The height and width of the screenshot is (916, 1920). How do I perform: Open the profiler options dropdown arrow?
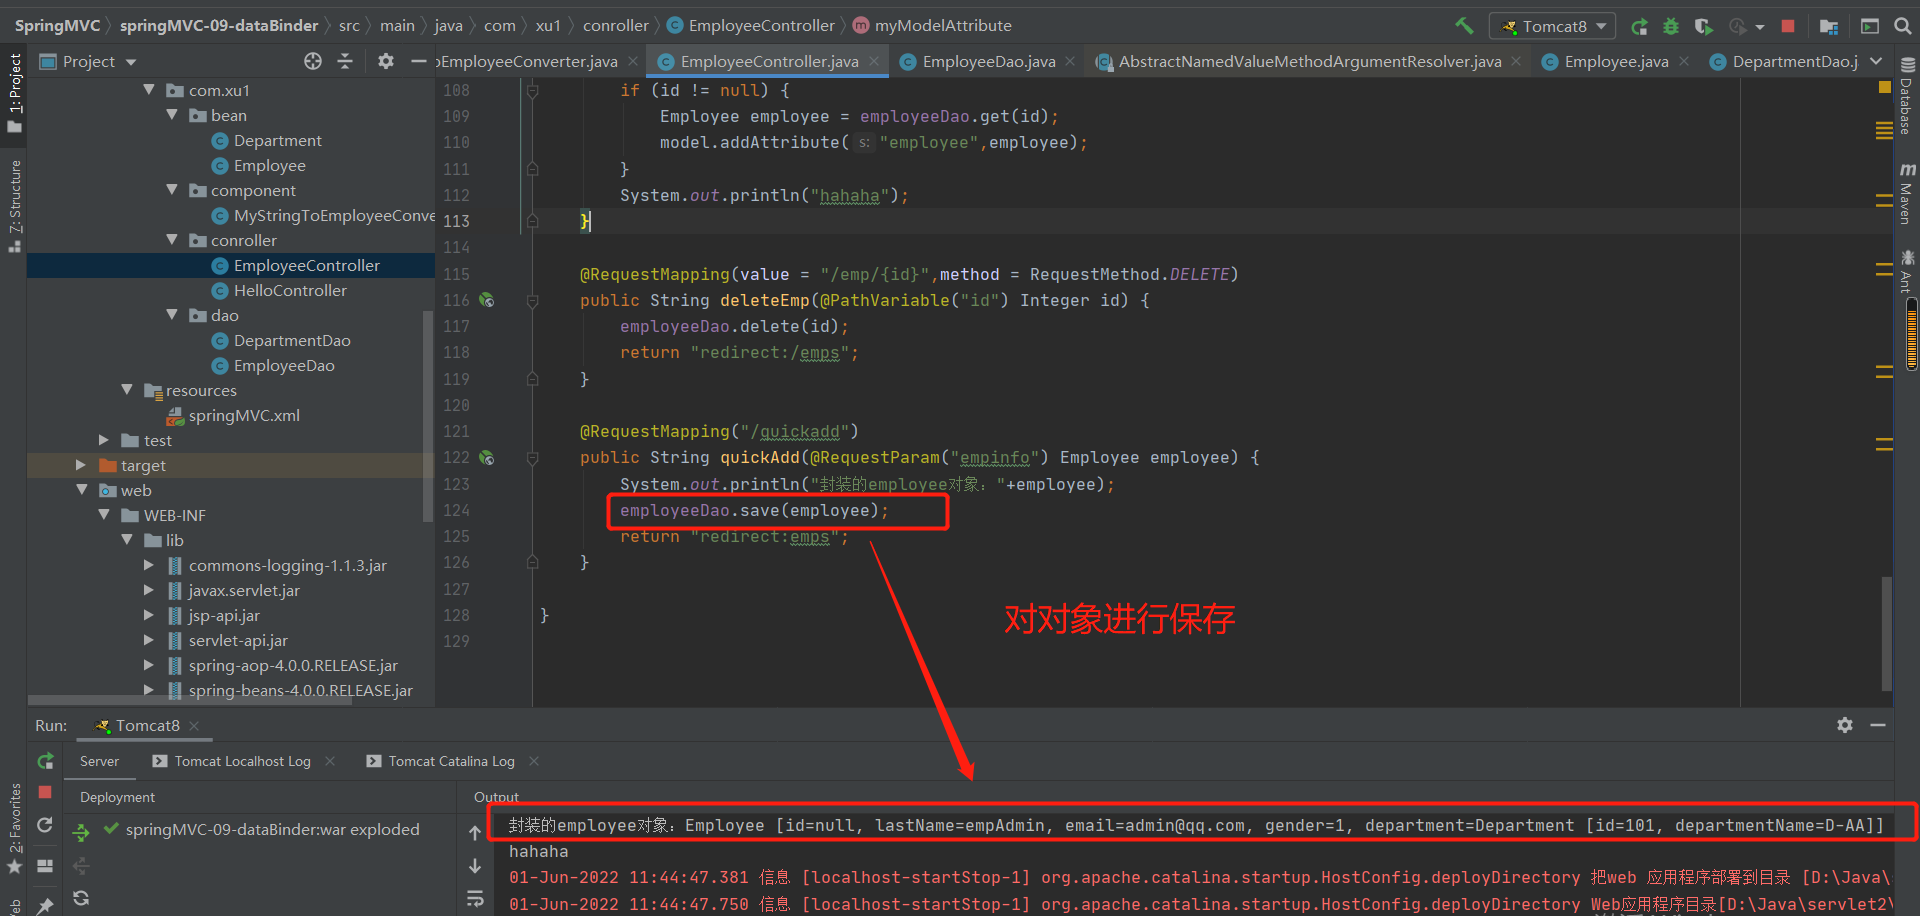[1760, 27]
